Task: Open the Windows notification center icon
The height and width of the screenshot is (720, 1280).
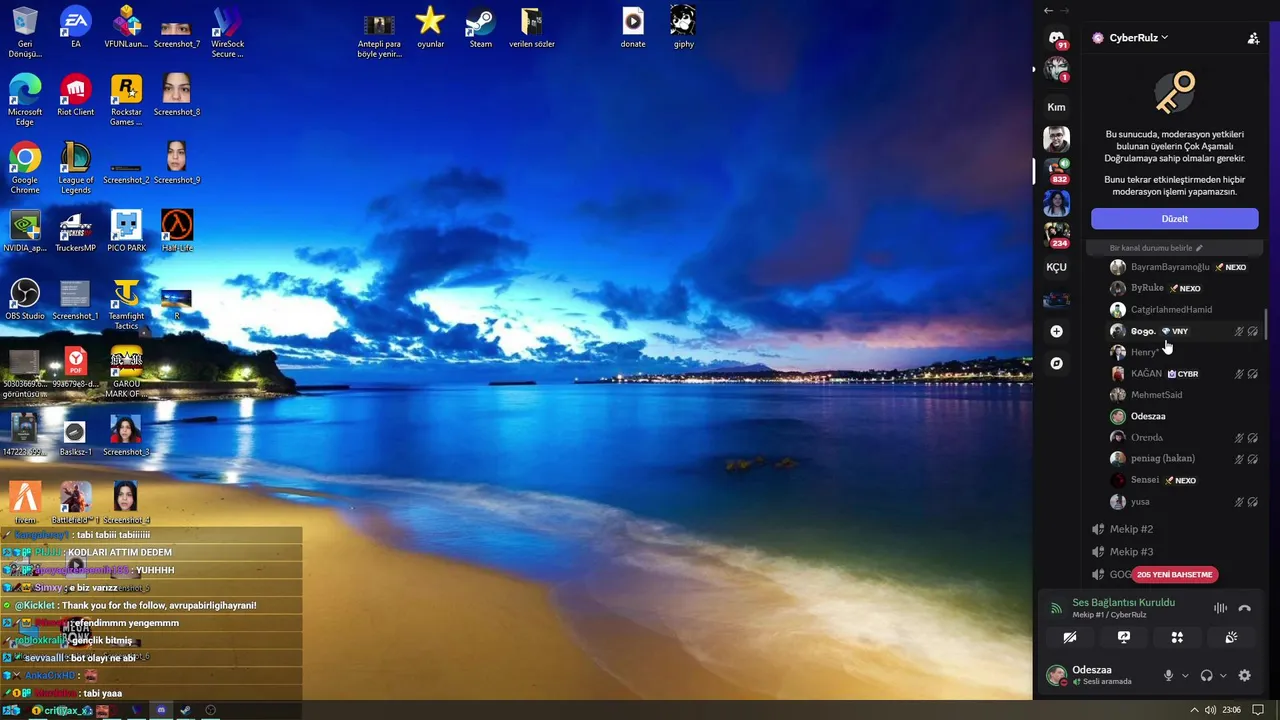Action: [x=1258, y=710]
